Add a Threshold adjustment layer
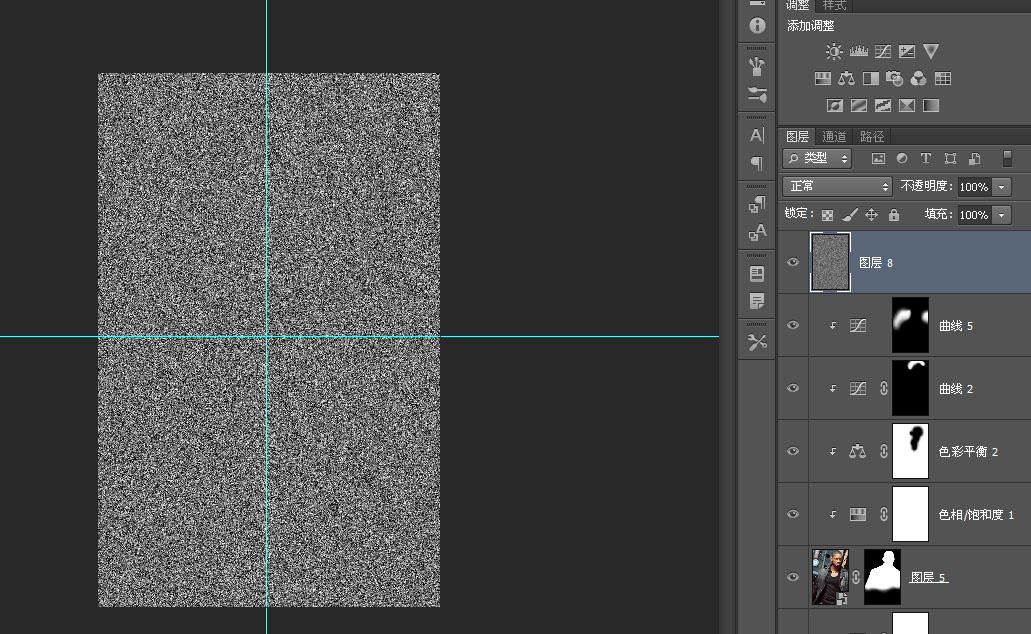1031x634 pixels. [x=882, y=105]
